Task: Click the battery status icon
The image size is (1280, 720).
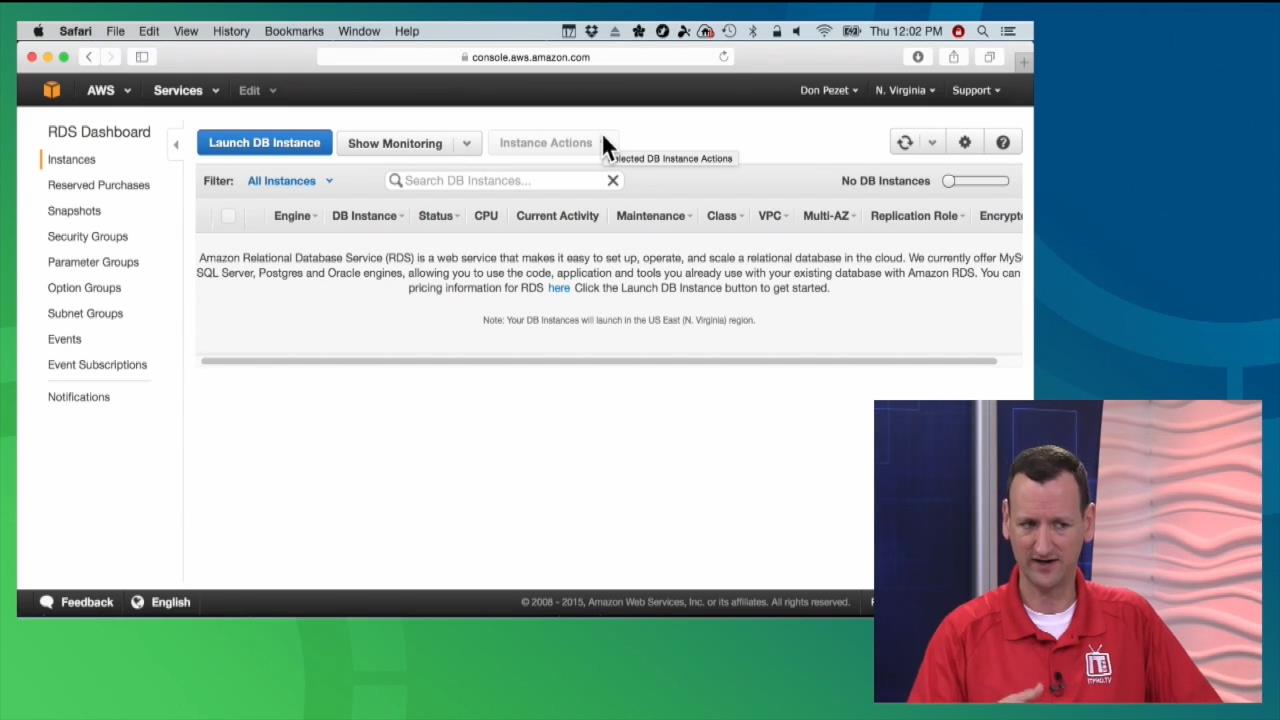Action: pos(851,31)
